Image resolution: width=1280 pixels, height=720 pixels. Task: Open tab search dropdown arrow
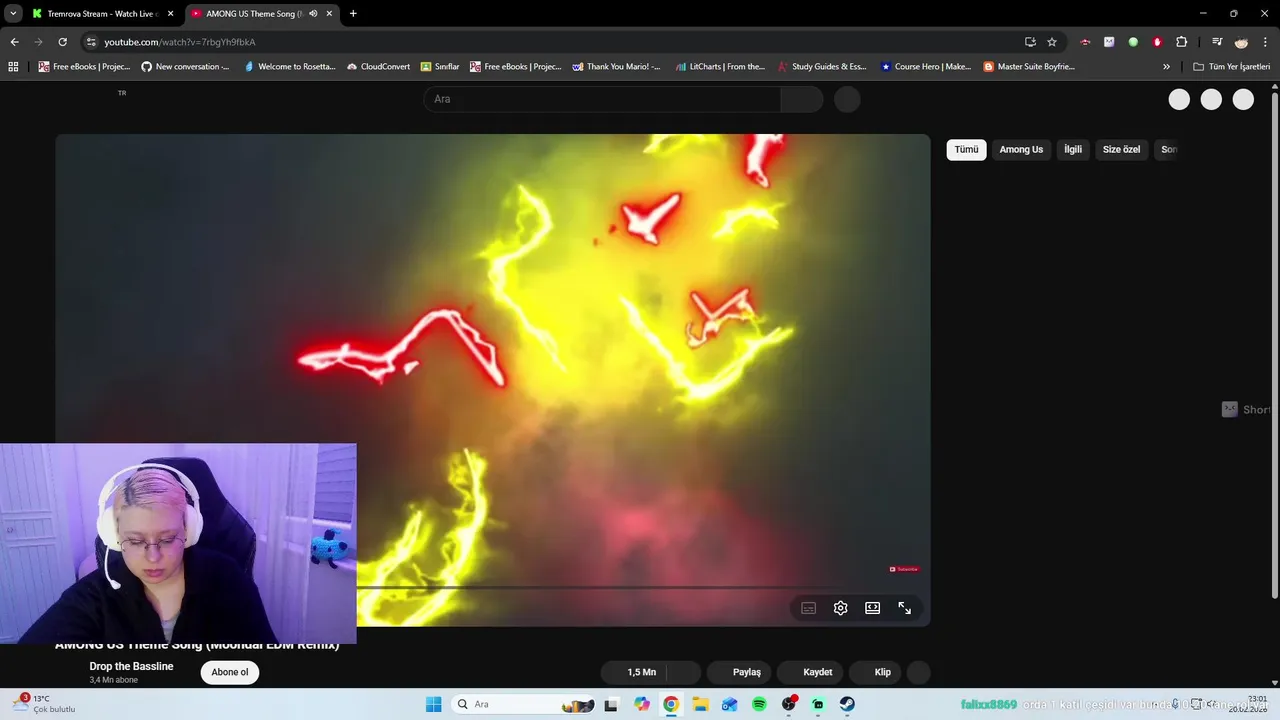pos(13,14)
